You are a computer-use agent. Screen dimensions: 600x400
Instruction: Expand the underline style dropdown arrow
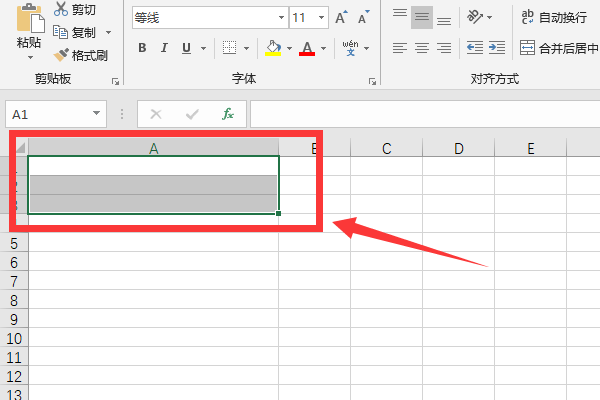click(x=204, y=48)
